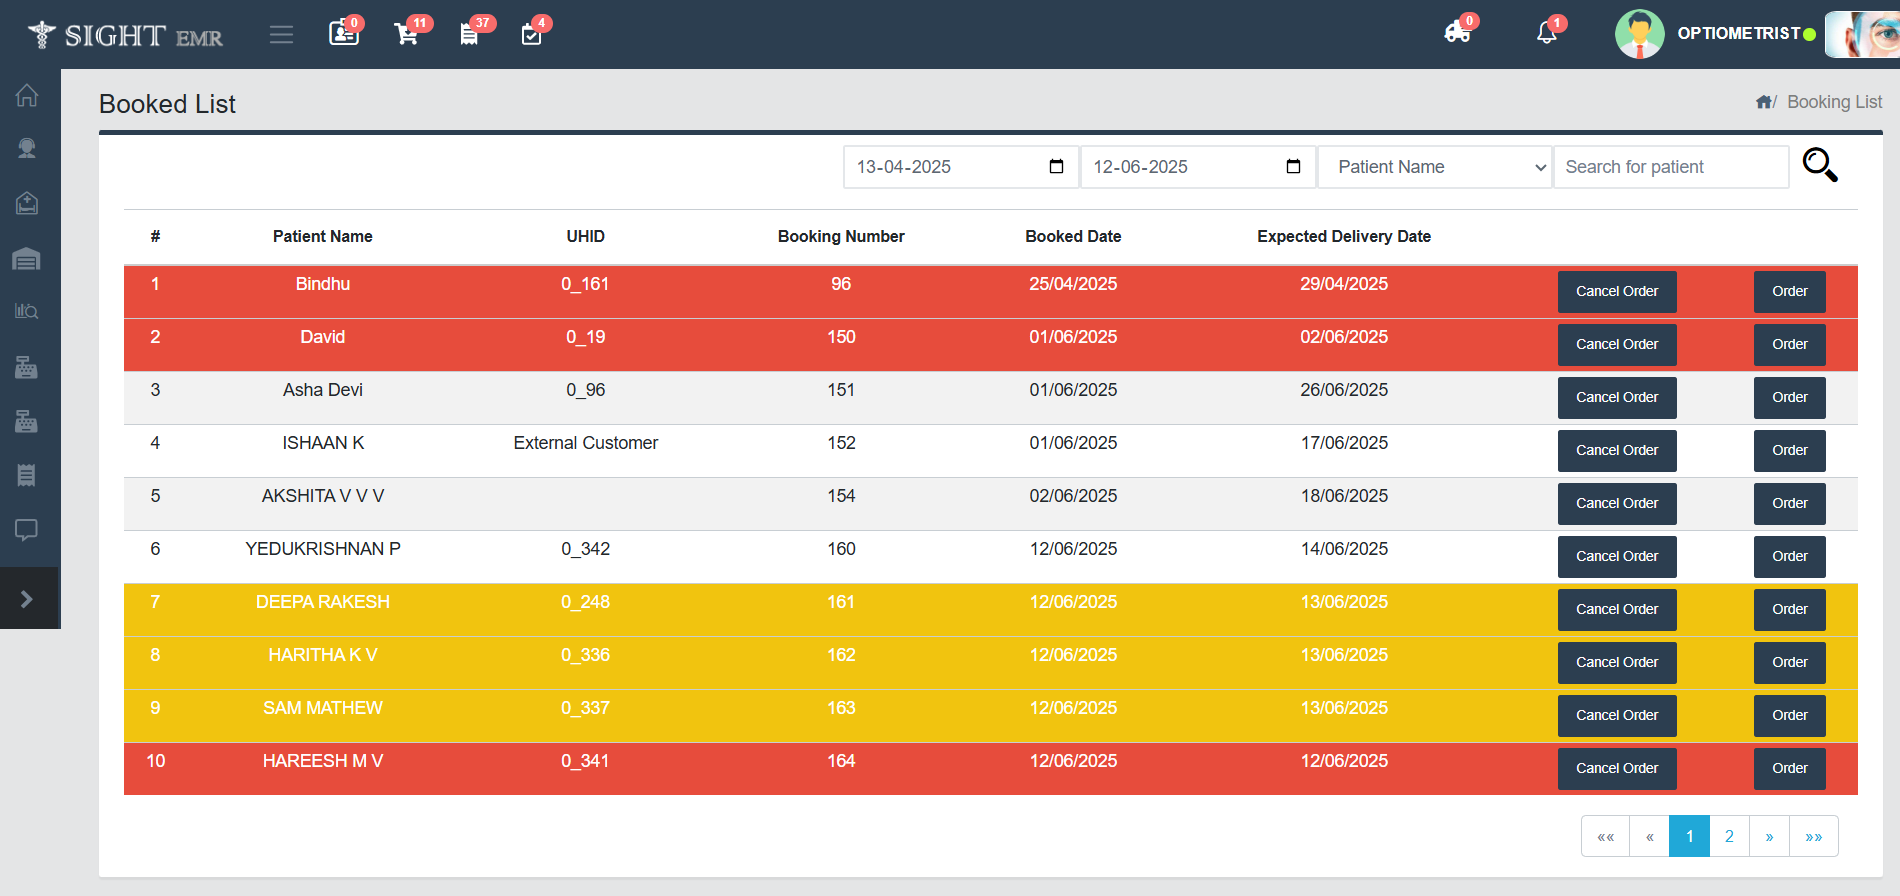Click the Booking List breadcrumb home link
Image resolution: width=1900 pixels, height=896 pixels.
pyautogui.click(x=1764, y=102)
